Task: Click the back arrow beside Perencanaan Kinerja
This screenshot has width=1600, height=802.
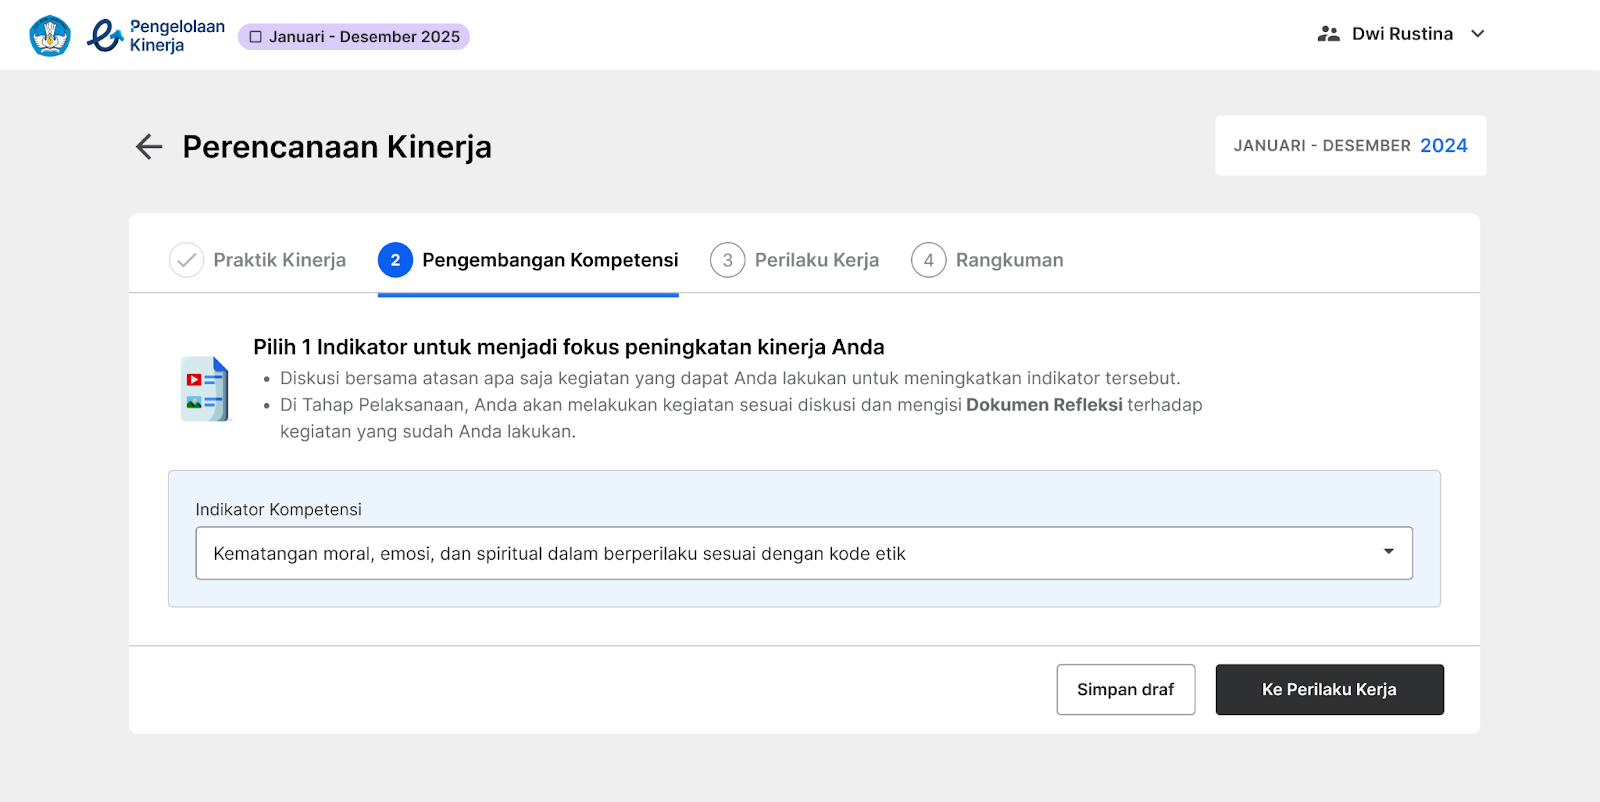Action: 149,147
